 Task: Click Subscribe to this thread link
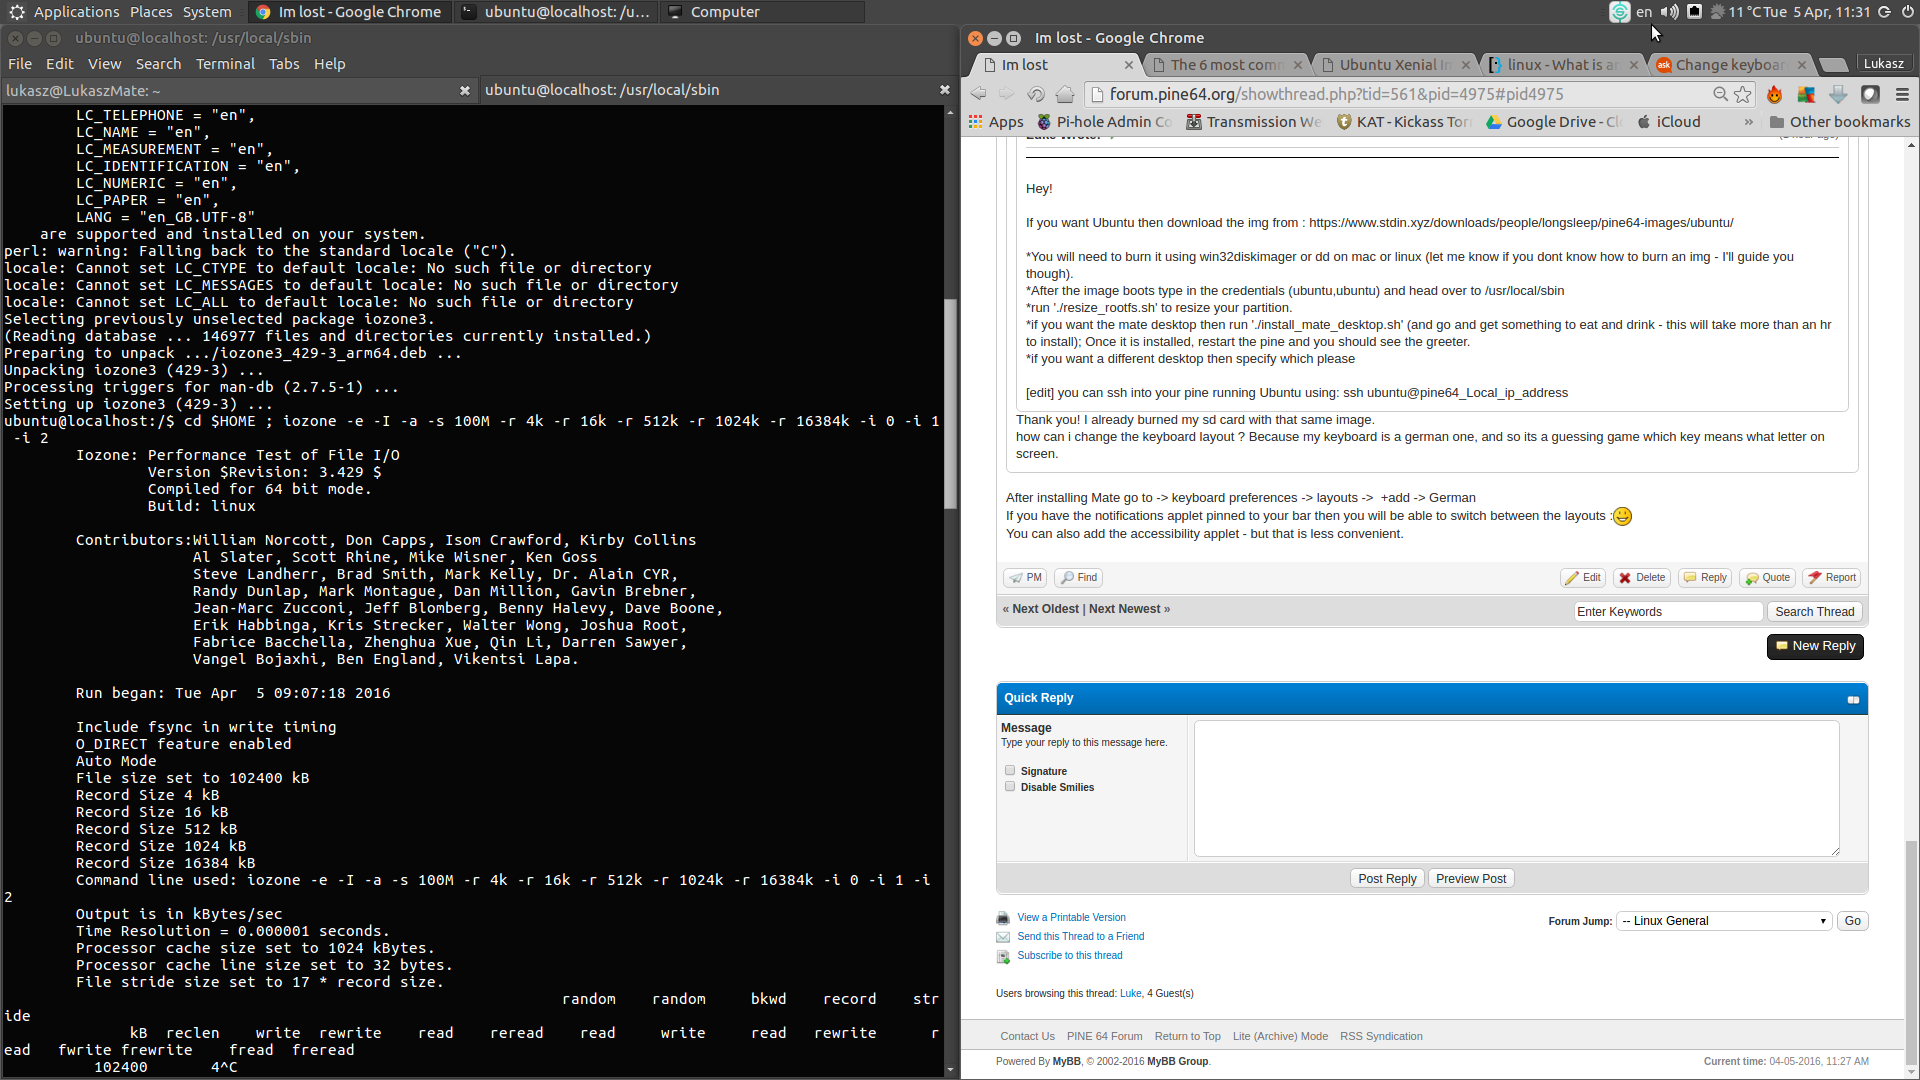pos(1069,955)
